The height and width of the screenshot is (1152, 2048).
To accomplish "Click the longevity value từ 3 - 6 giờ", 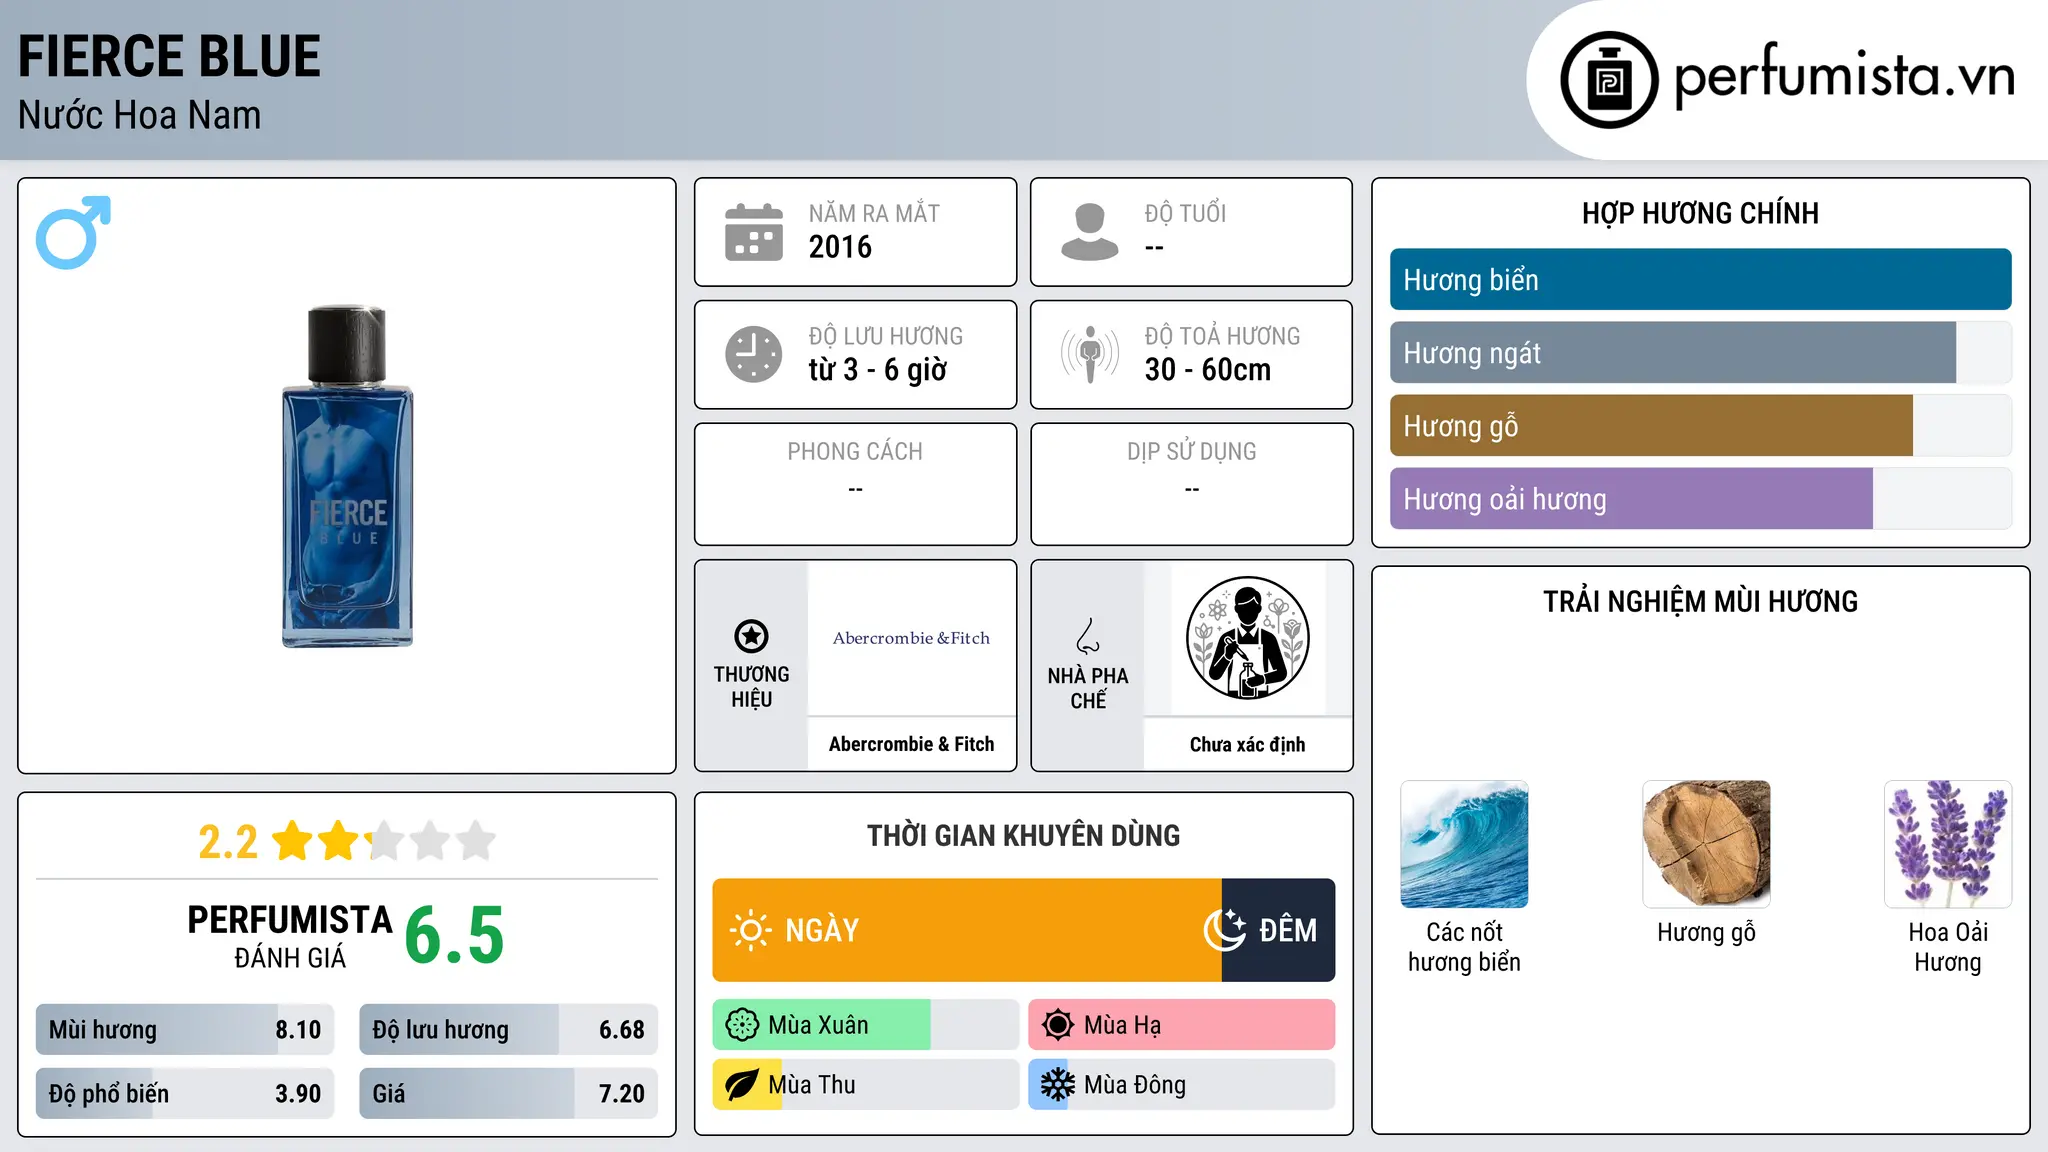I will tap(877, 370).
